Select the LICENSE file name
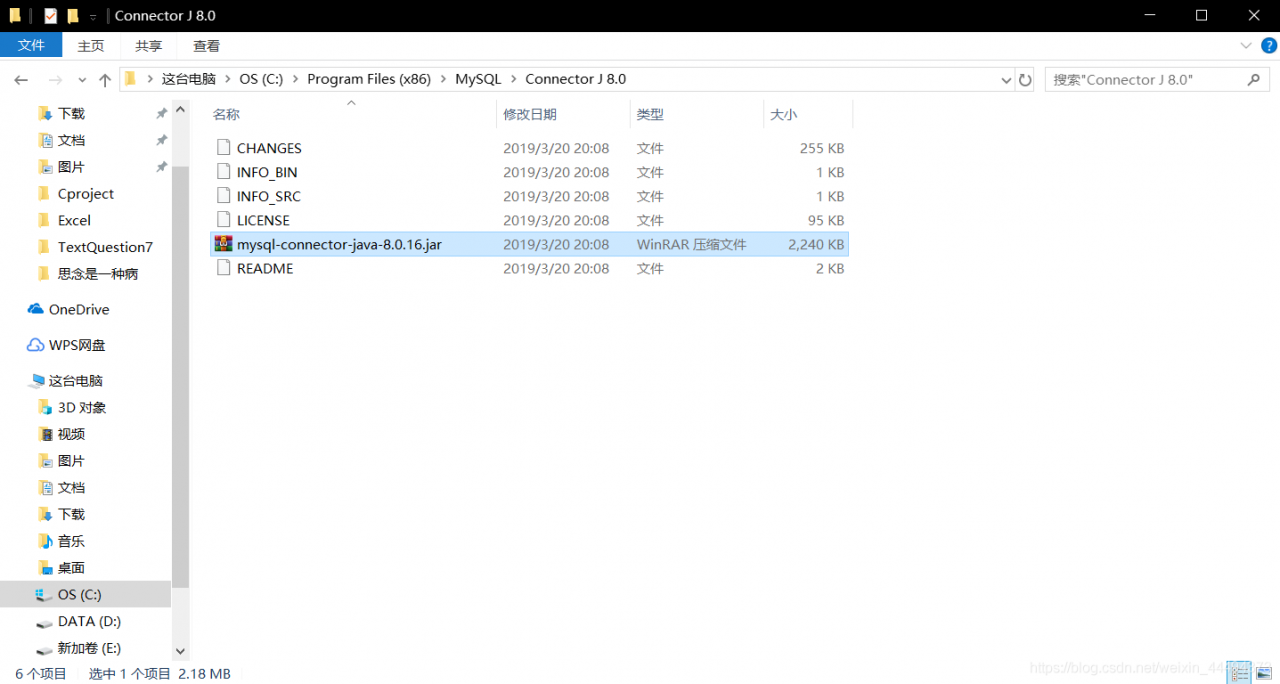 (263, 220)
